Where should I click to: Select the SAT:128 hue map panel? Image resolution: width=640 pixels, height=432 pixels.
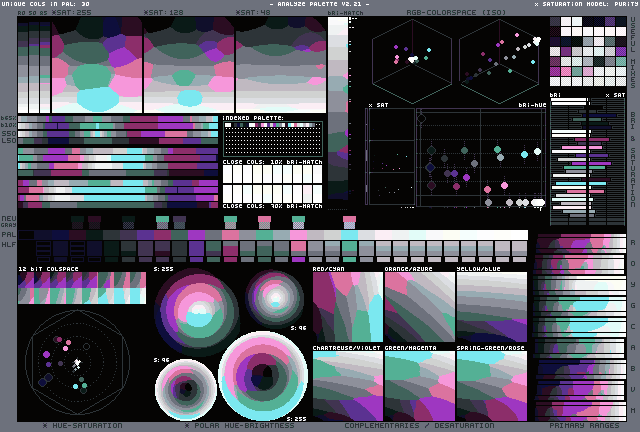point(188,65)
